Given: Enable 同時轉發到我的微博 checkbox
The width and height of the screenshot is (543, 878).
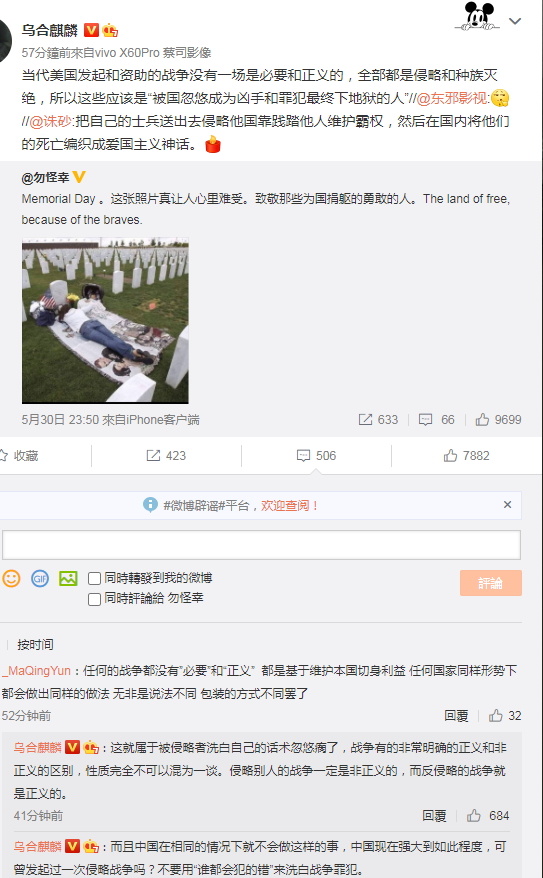Looking at the screenshot, I should click(95, 578).
